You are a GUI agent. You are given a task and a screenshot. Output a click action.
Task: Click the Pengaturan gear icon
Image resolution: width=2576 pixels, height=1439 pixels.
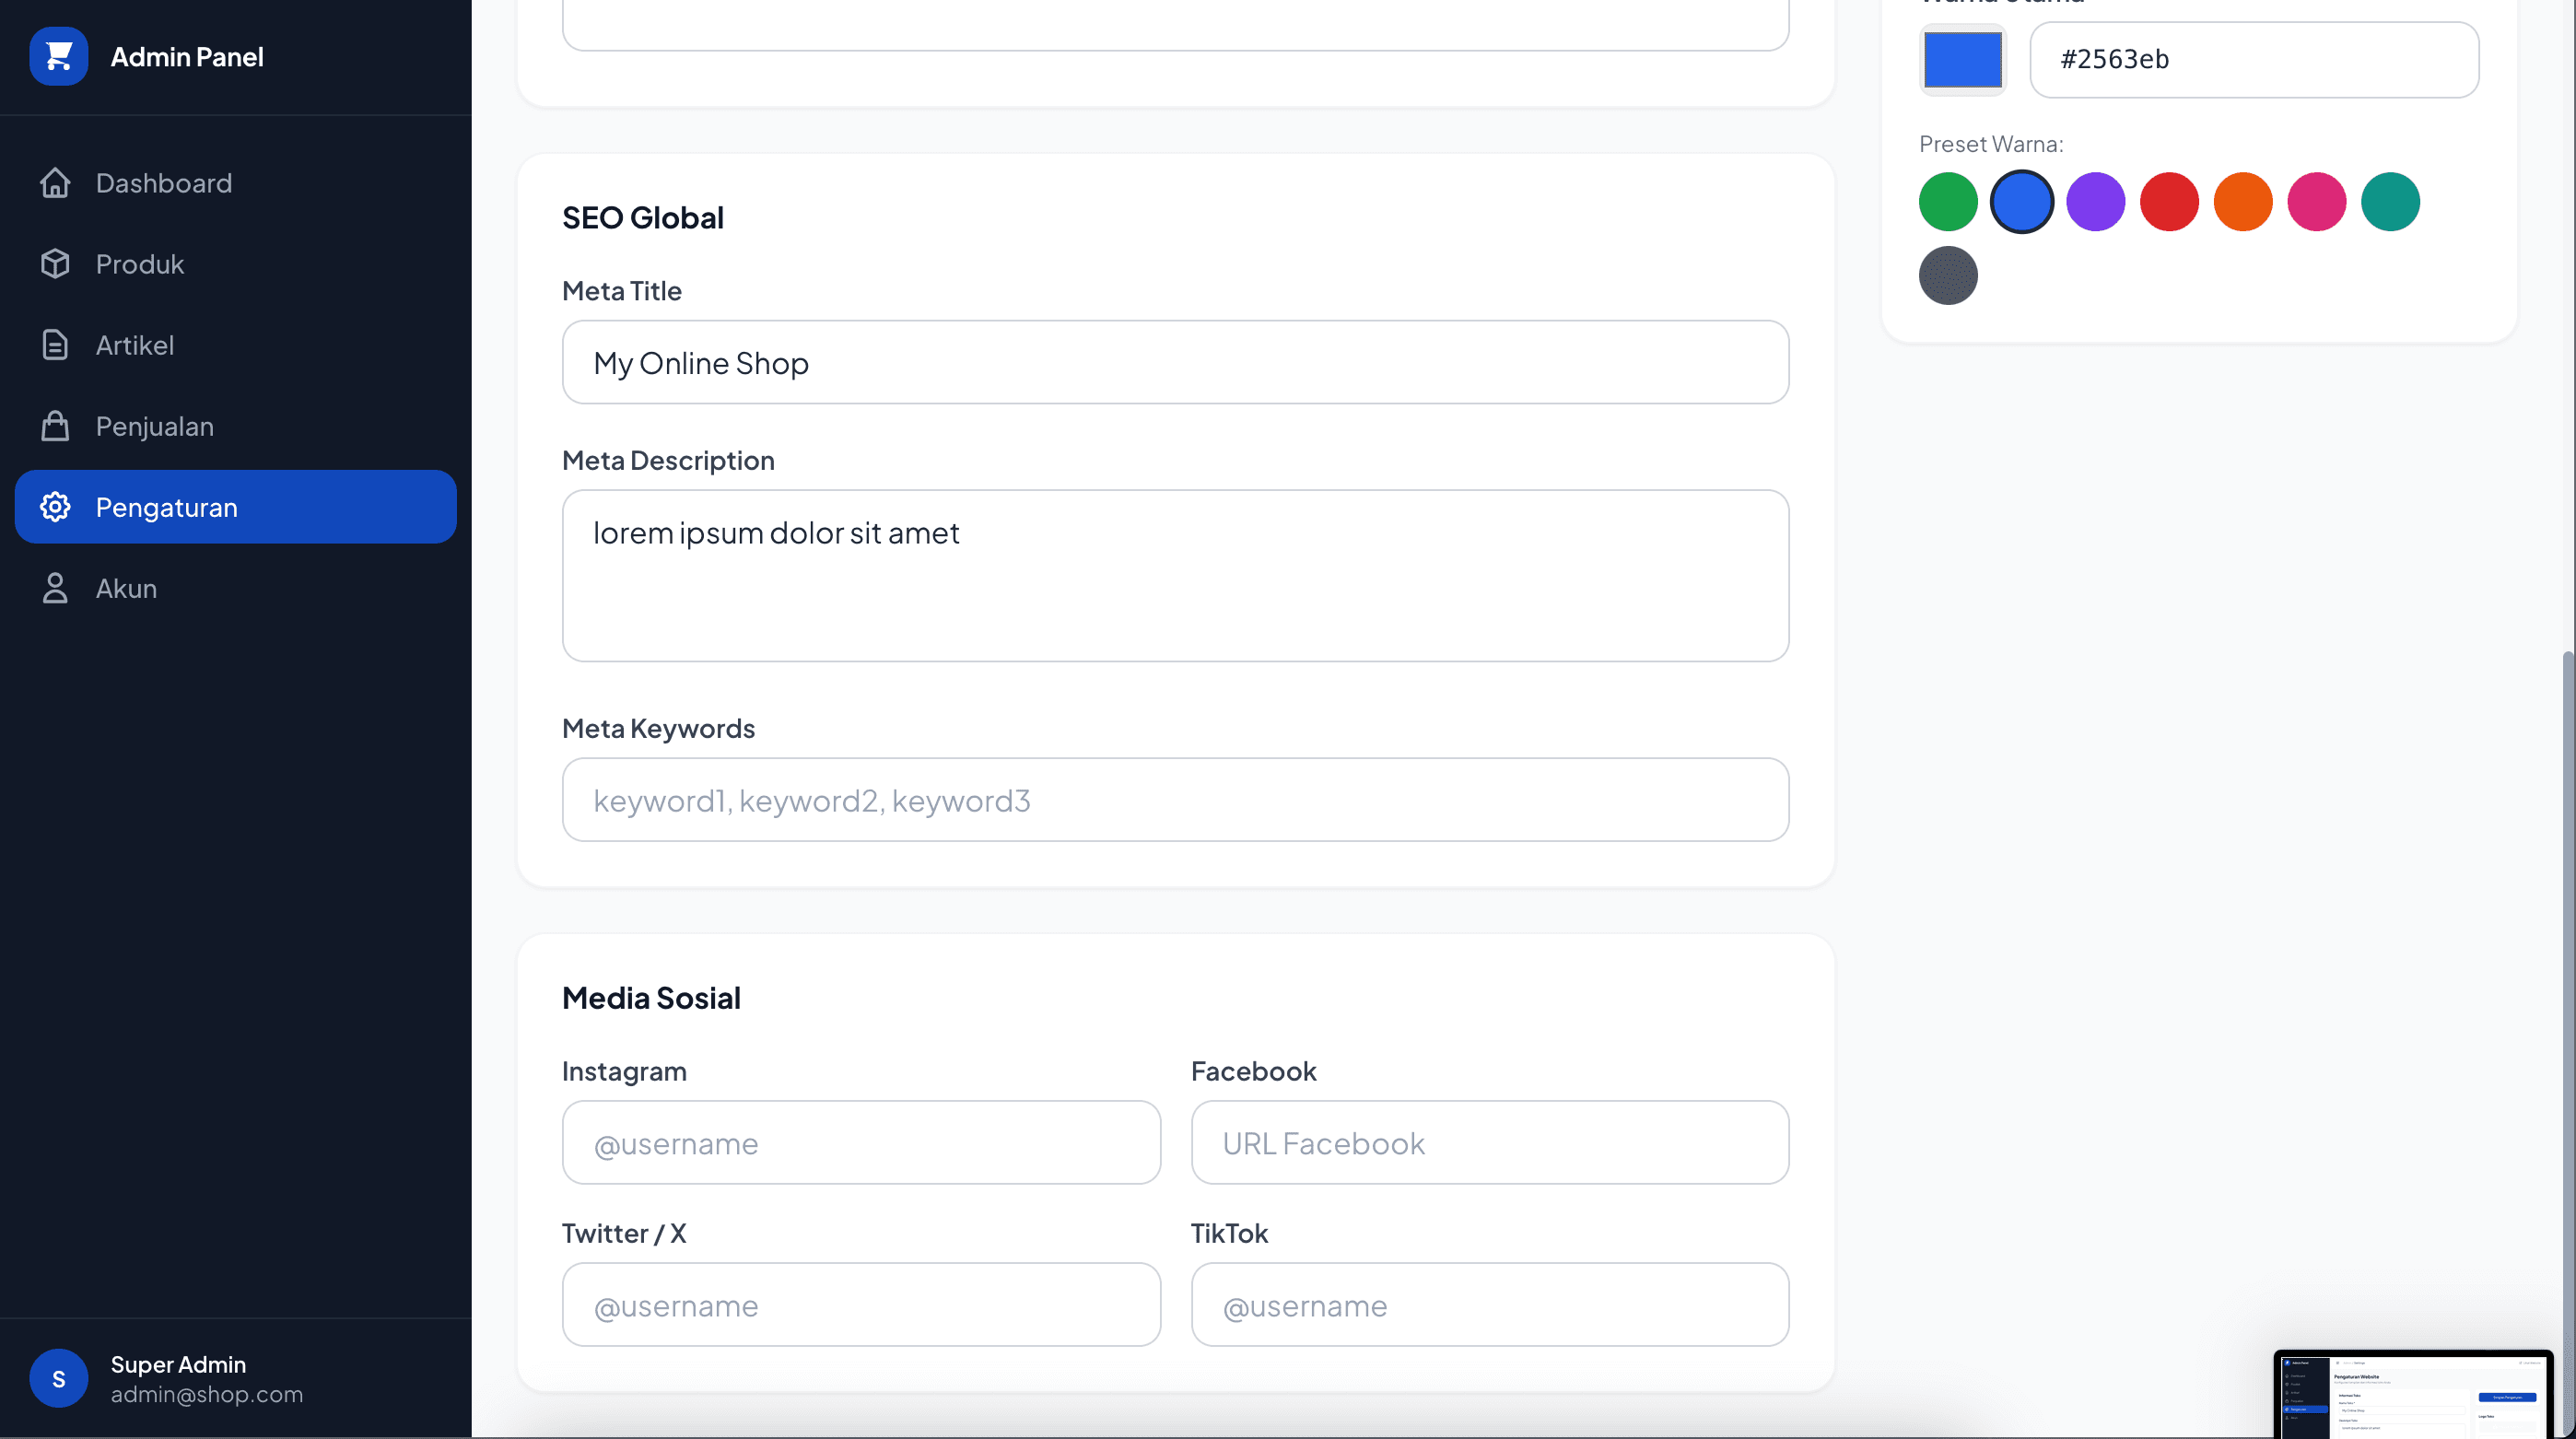pyautogui.click(x=55, y=507)
